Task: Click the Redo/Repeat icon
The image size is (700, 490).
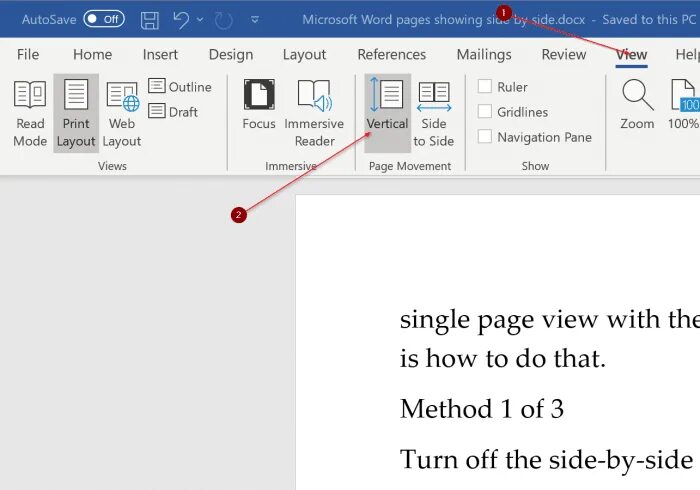Action: click(x=224, y=20)
